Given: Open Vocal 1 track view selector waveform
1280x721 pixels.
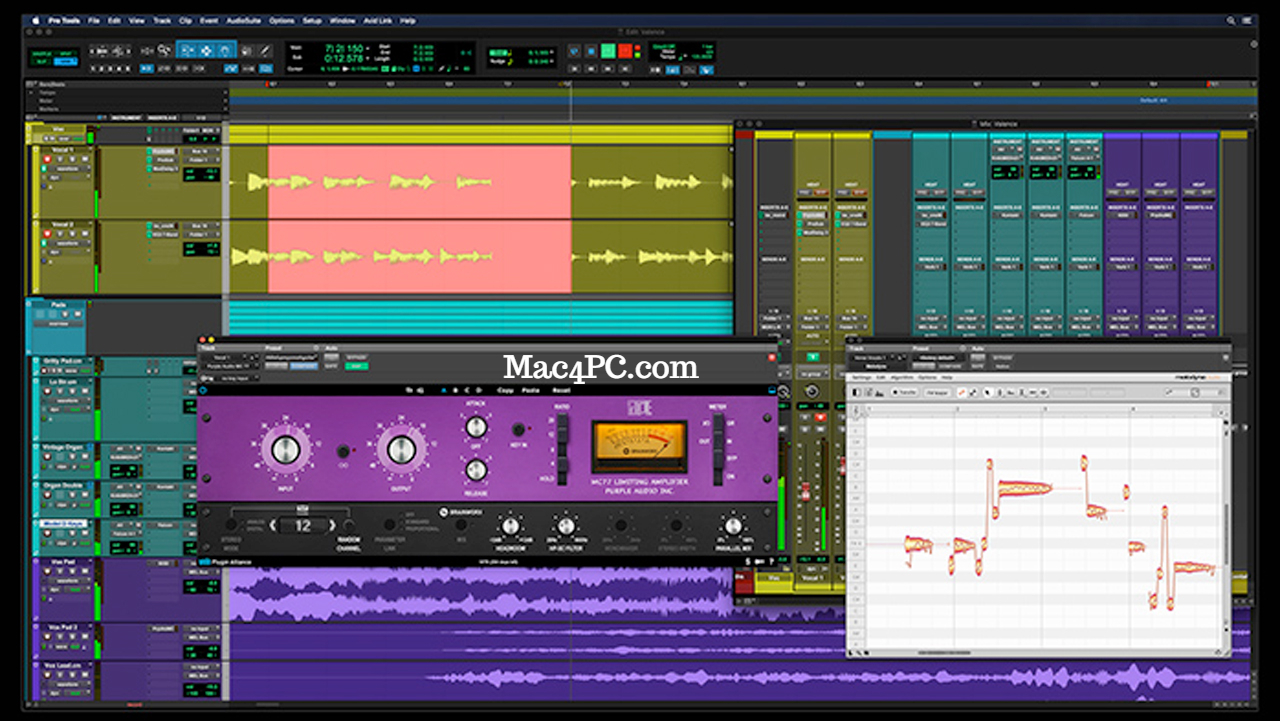Looking at the screenshot, I should (x=67, y=169).
